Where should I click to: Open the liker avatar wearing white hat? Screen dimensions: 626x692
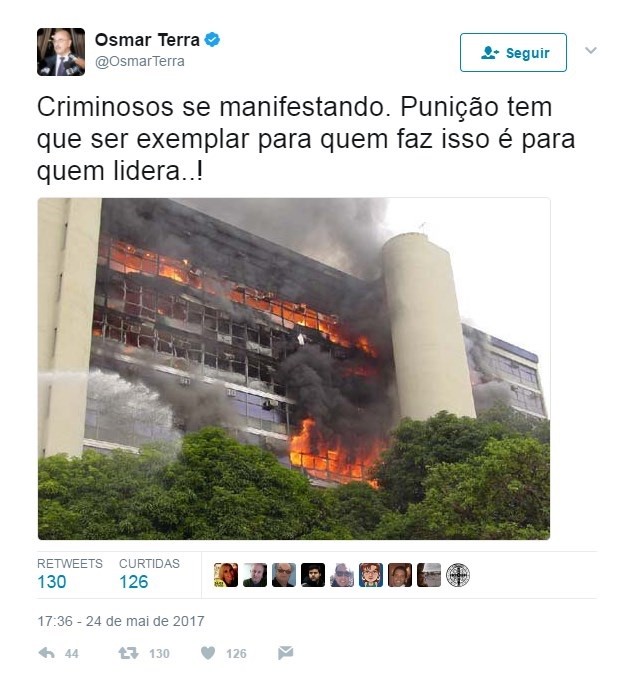click(429, 575)
